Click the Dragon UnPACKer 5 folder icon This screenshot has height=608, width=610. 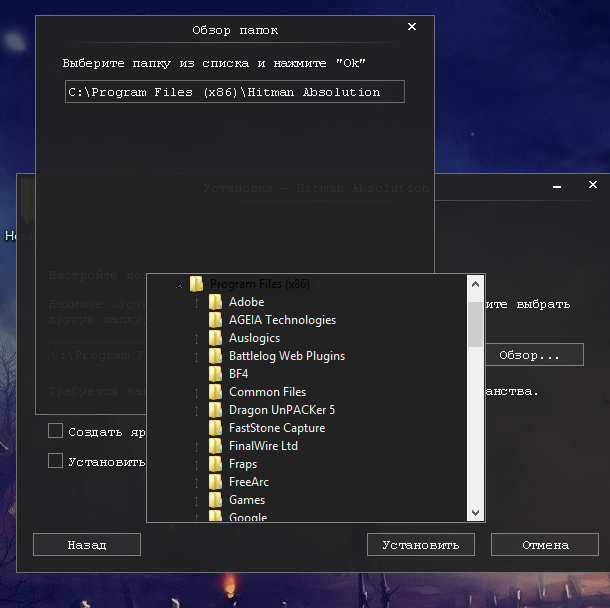point(215,410)
